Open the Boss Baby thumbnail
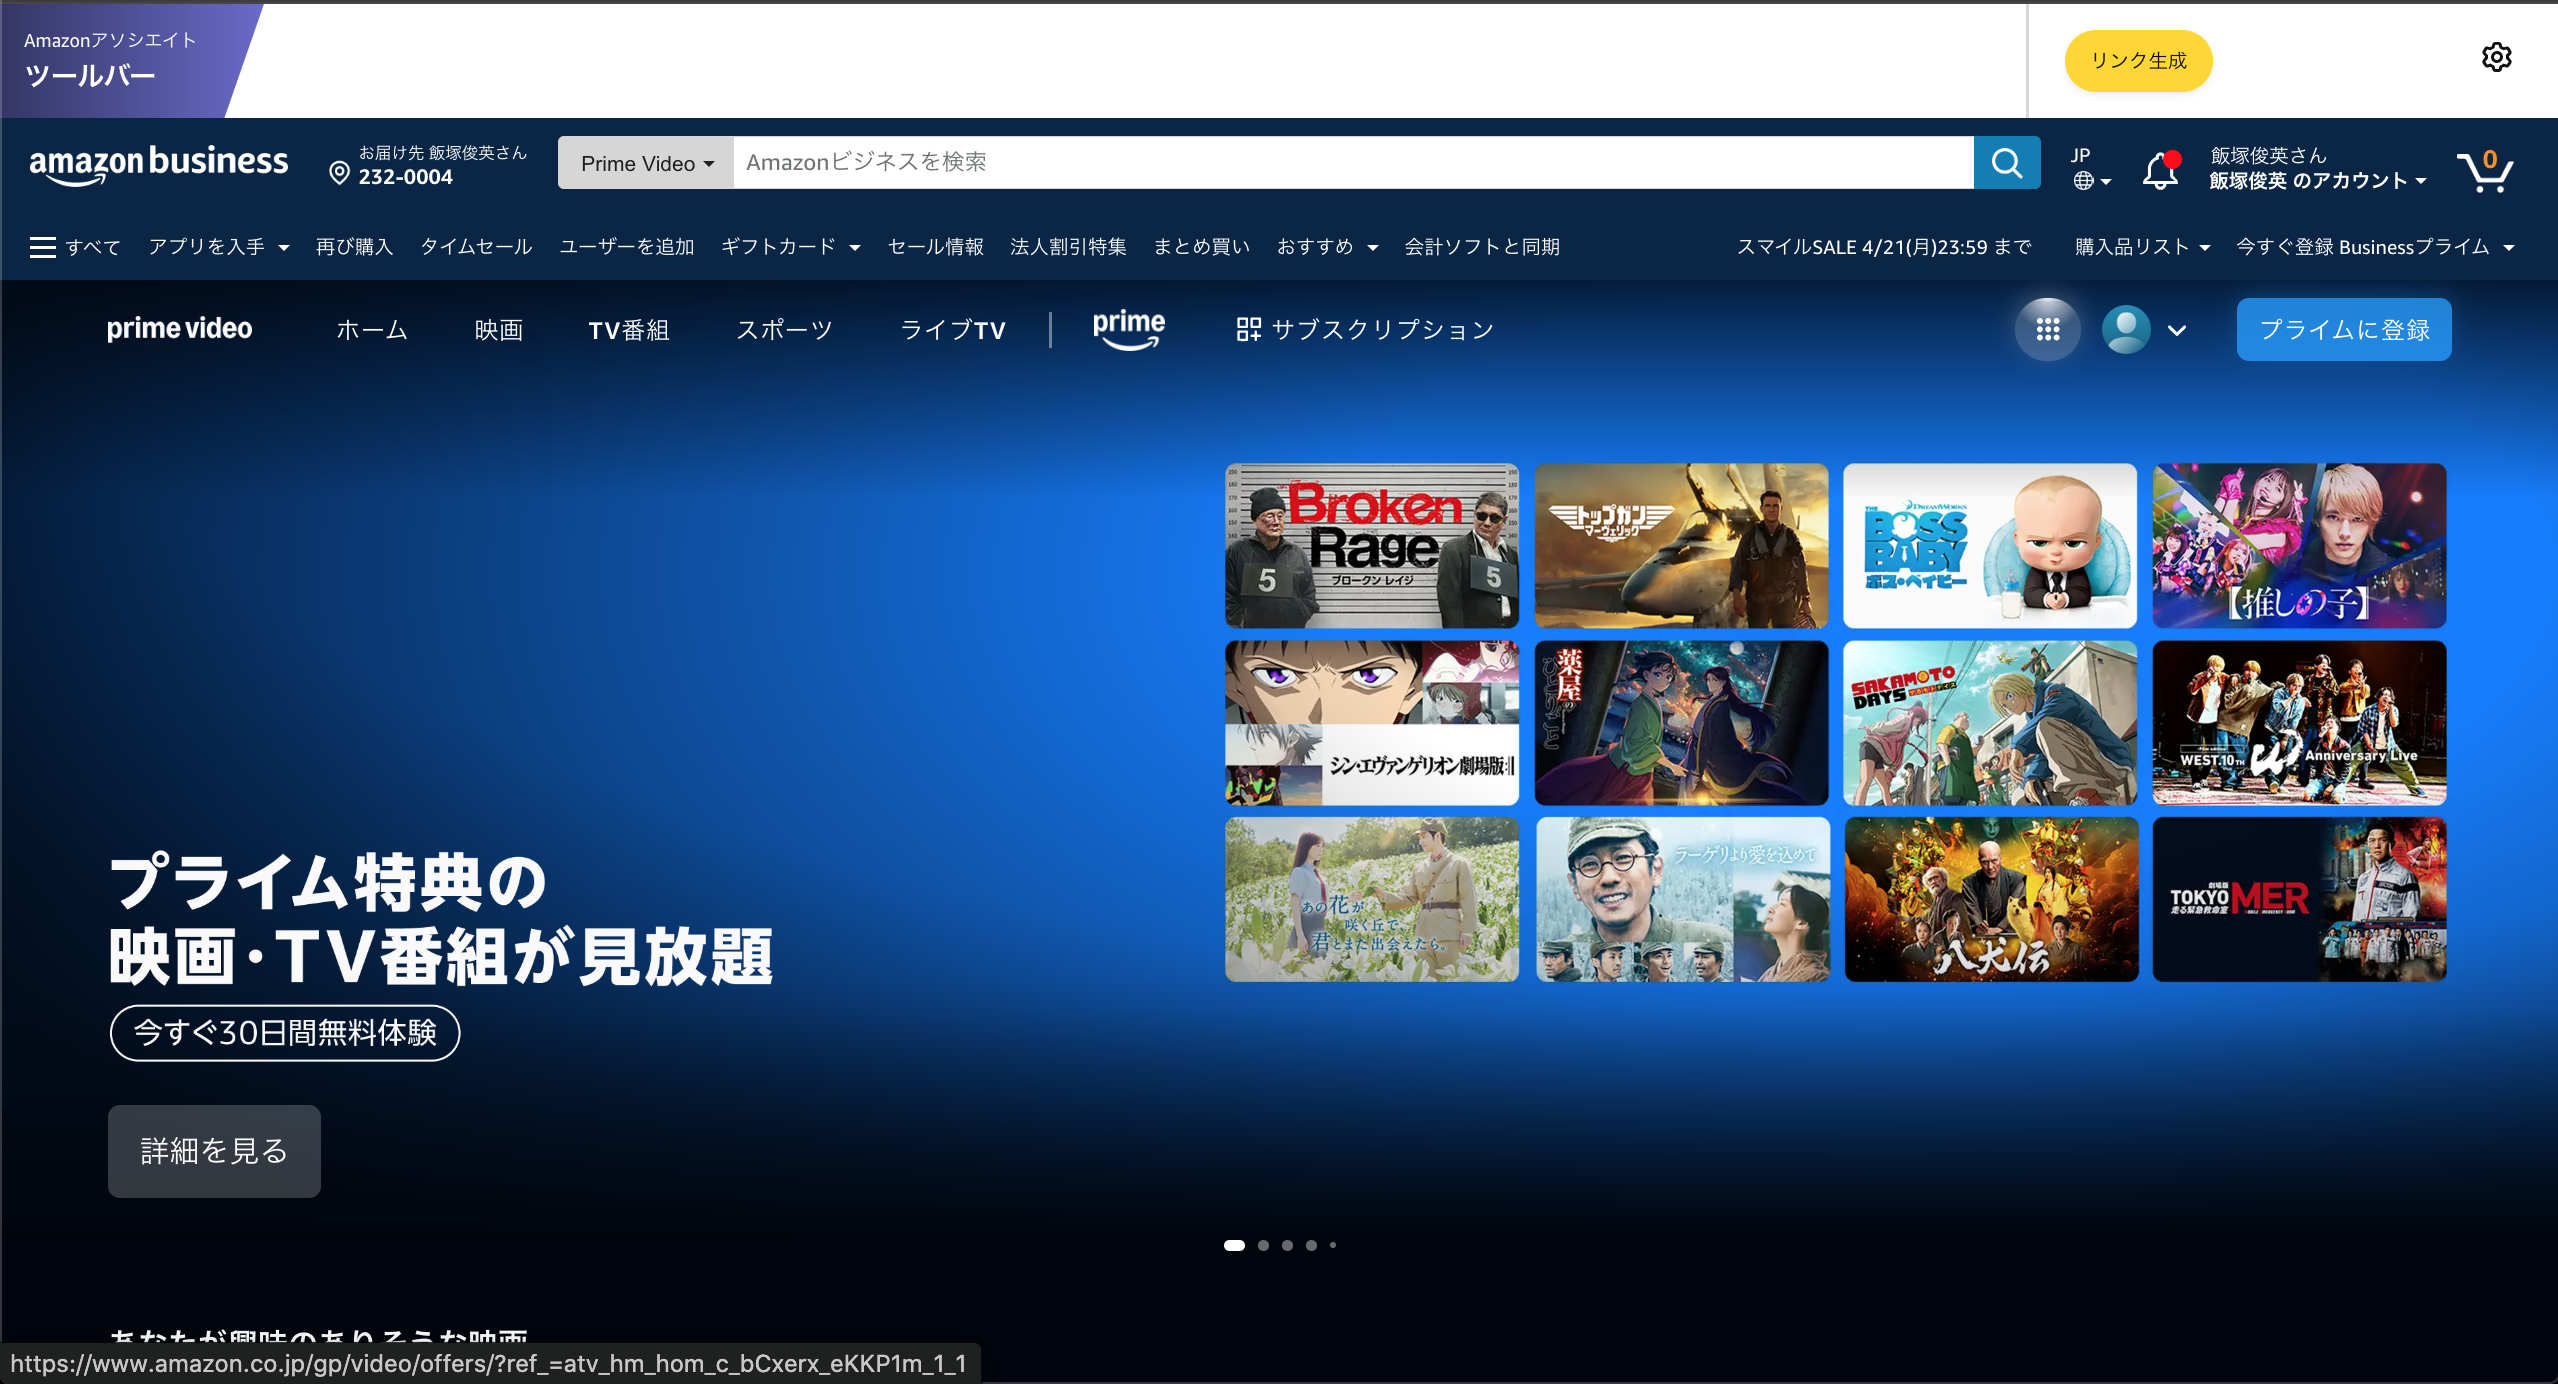This screenshot has height=1384, width=2558. click(1990, 546)
